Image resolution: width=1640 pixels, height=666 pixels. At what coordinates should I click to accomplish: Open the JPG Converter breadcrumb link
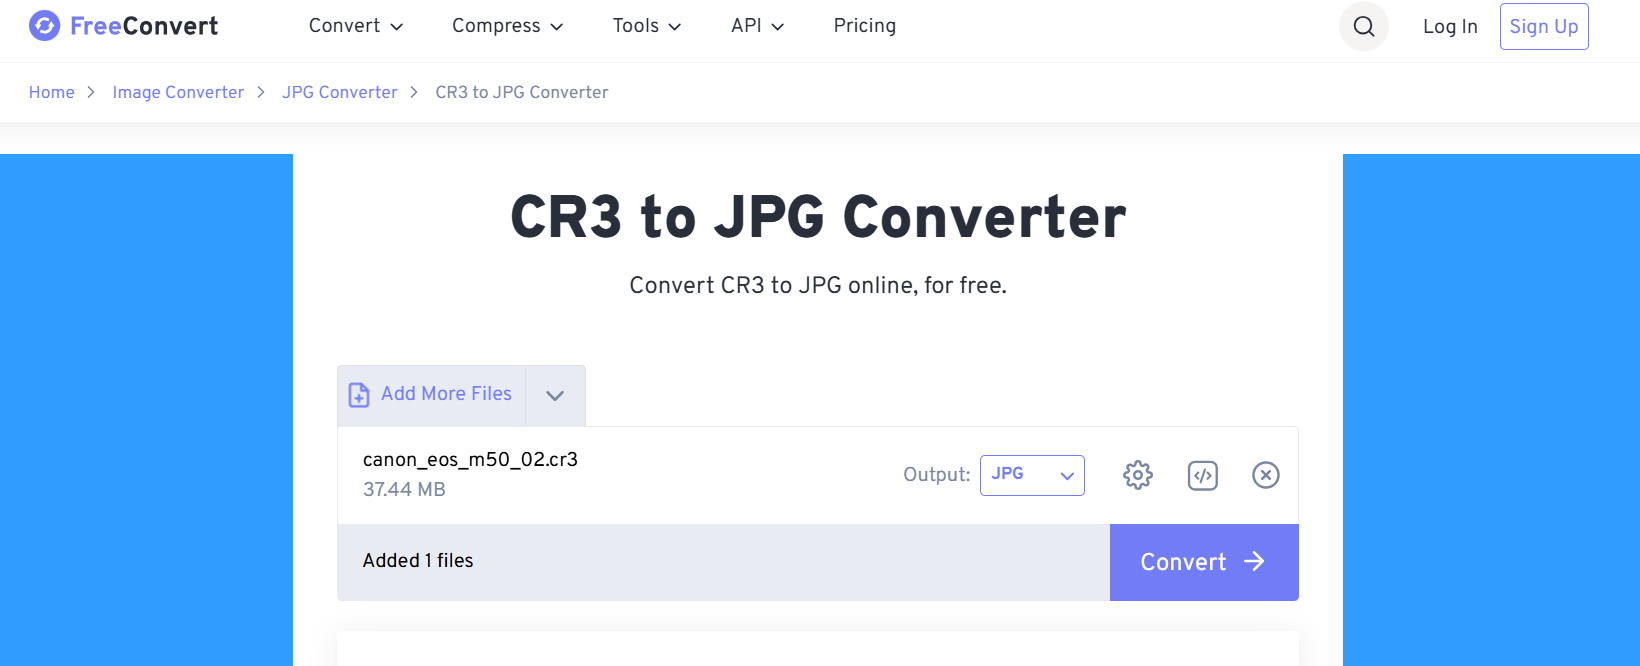339,92
